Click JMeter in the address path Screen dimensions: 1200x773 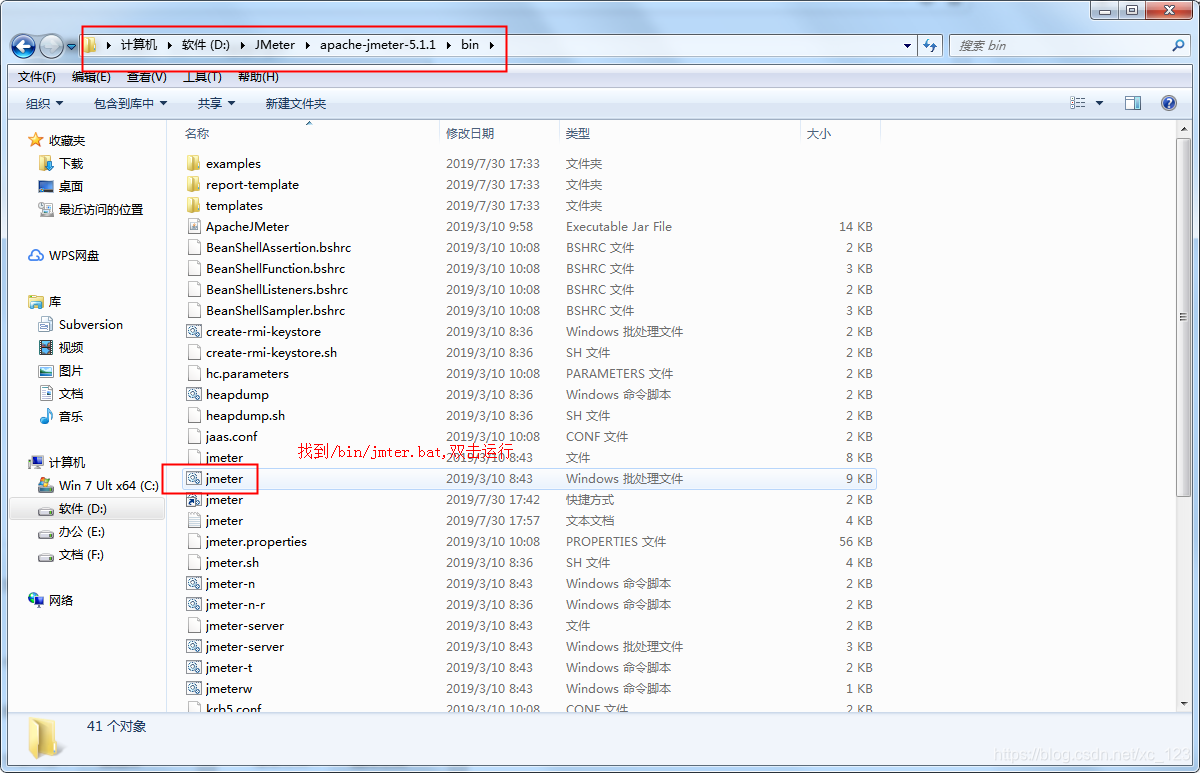click(x=274, y=45)
